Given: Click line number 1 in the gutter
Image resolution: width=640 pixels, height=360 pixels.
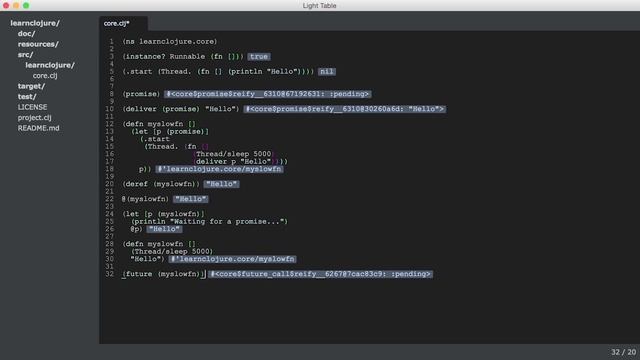Looking at the screenshot, I should 111,42.
